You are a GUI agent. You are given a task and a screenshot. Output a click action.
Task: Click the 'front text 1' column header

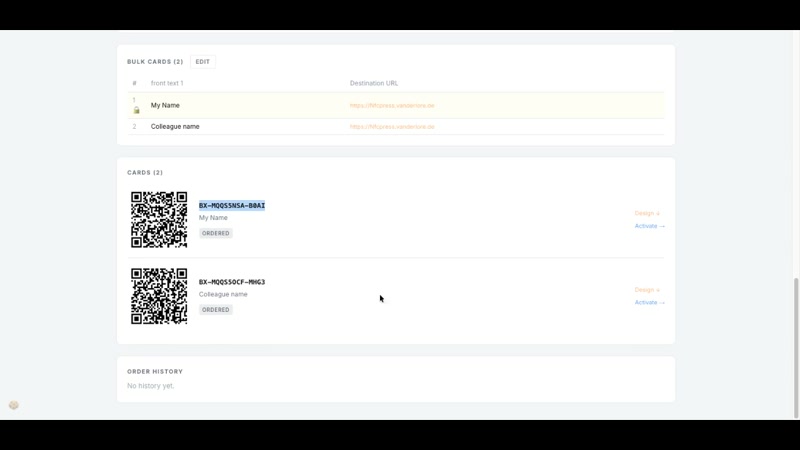coord(167,83)
